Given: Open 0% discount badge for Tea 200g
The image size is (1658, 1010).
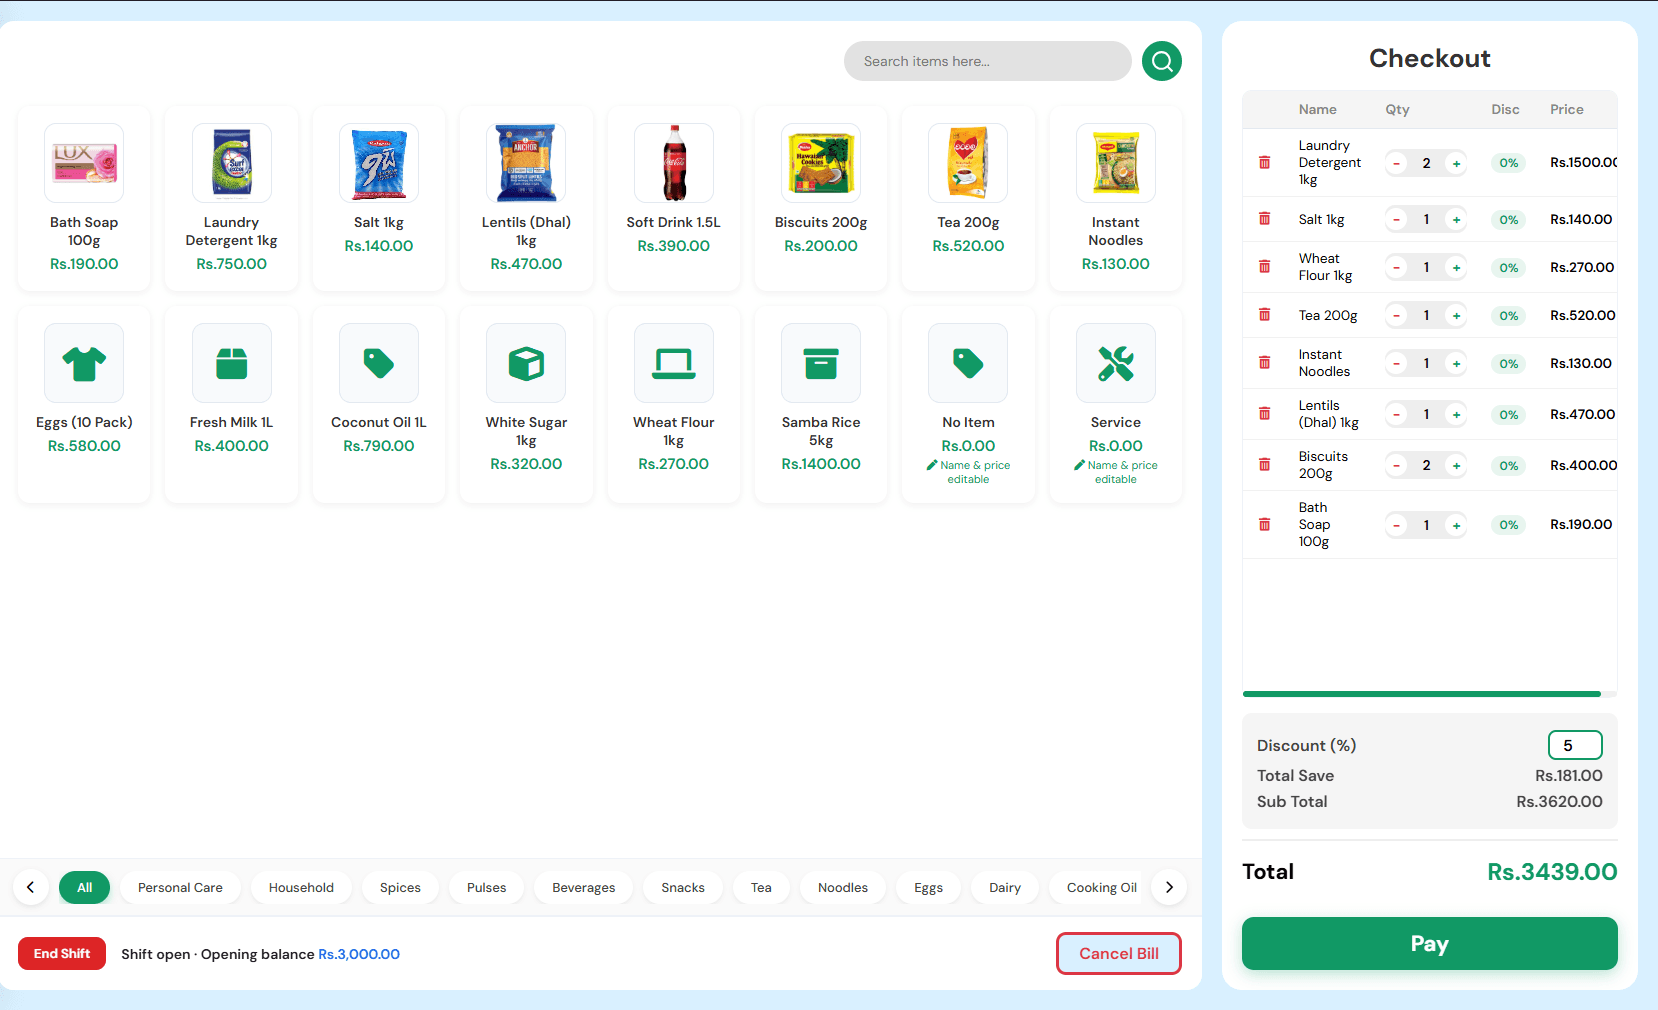Looking at the screenshot, I should pyautogui.click(x=1508, y=315).
